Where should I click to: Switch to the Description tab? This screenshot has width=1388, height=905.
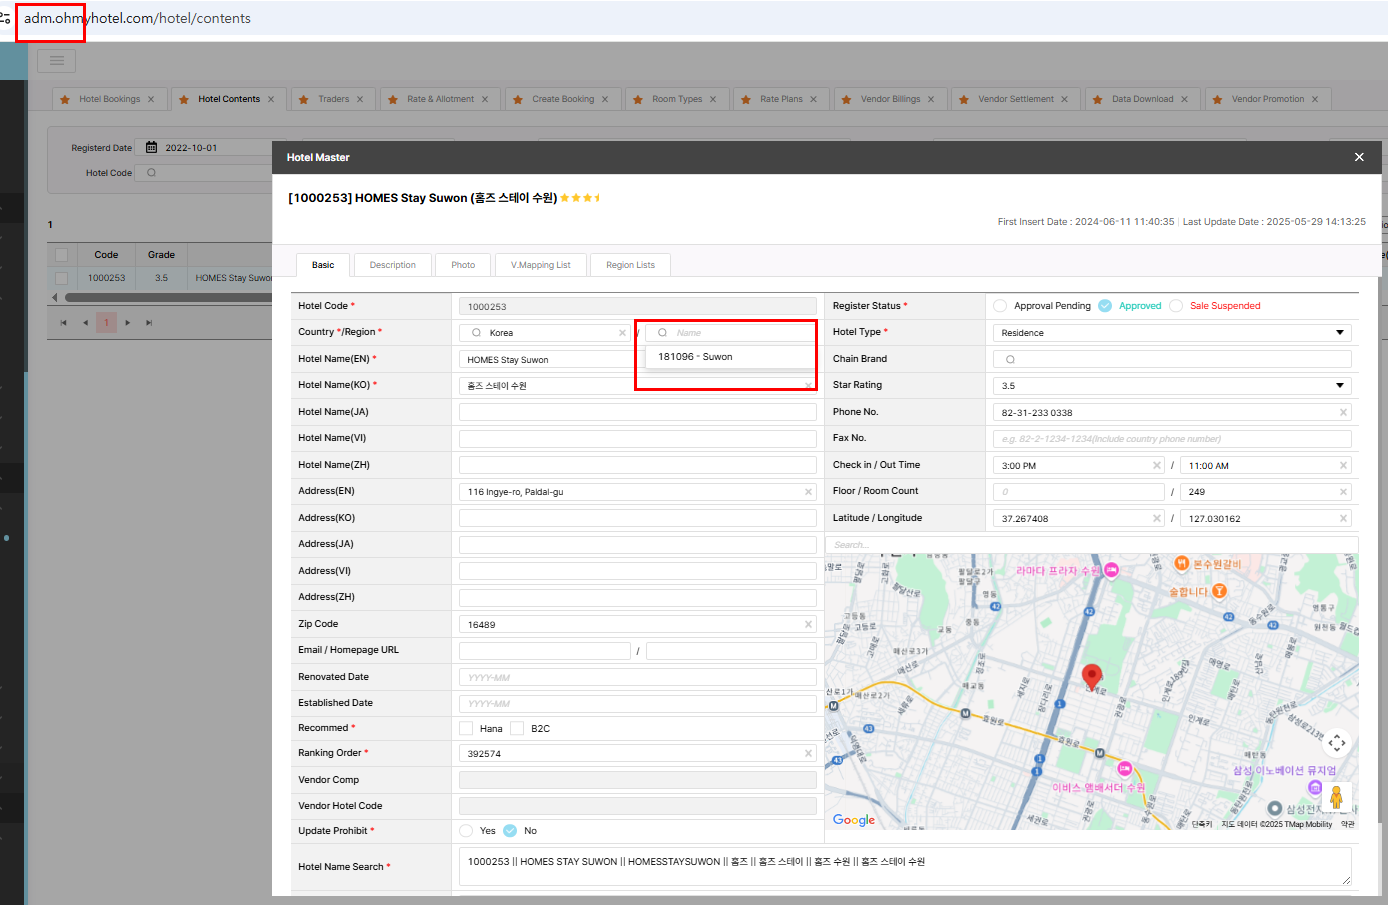392,265
